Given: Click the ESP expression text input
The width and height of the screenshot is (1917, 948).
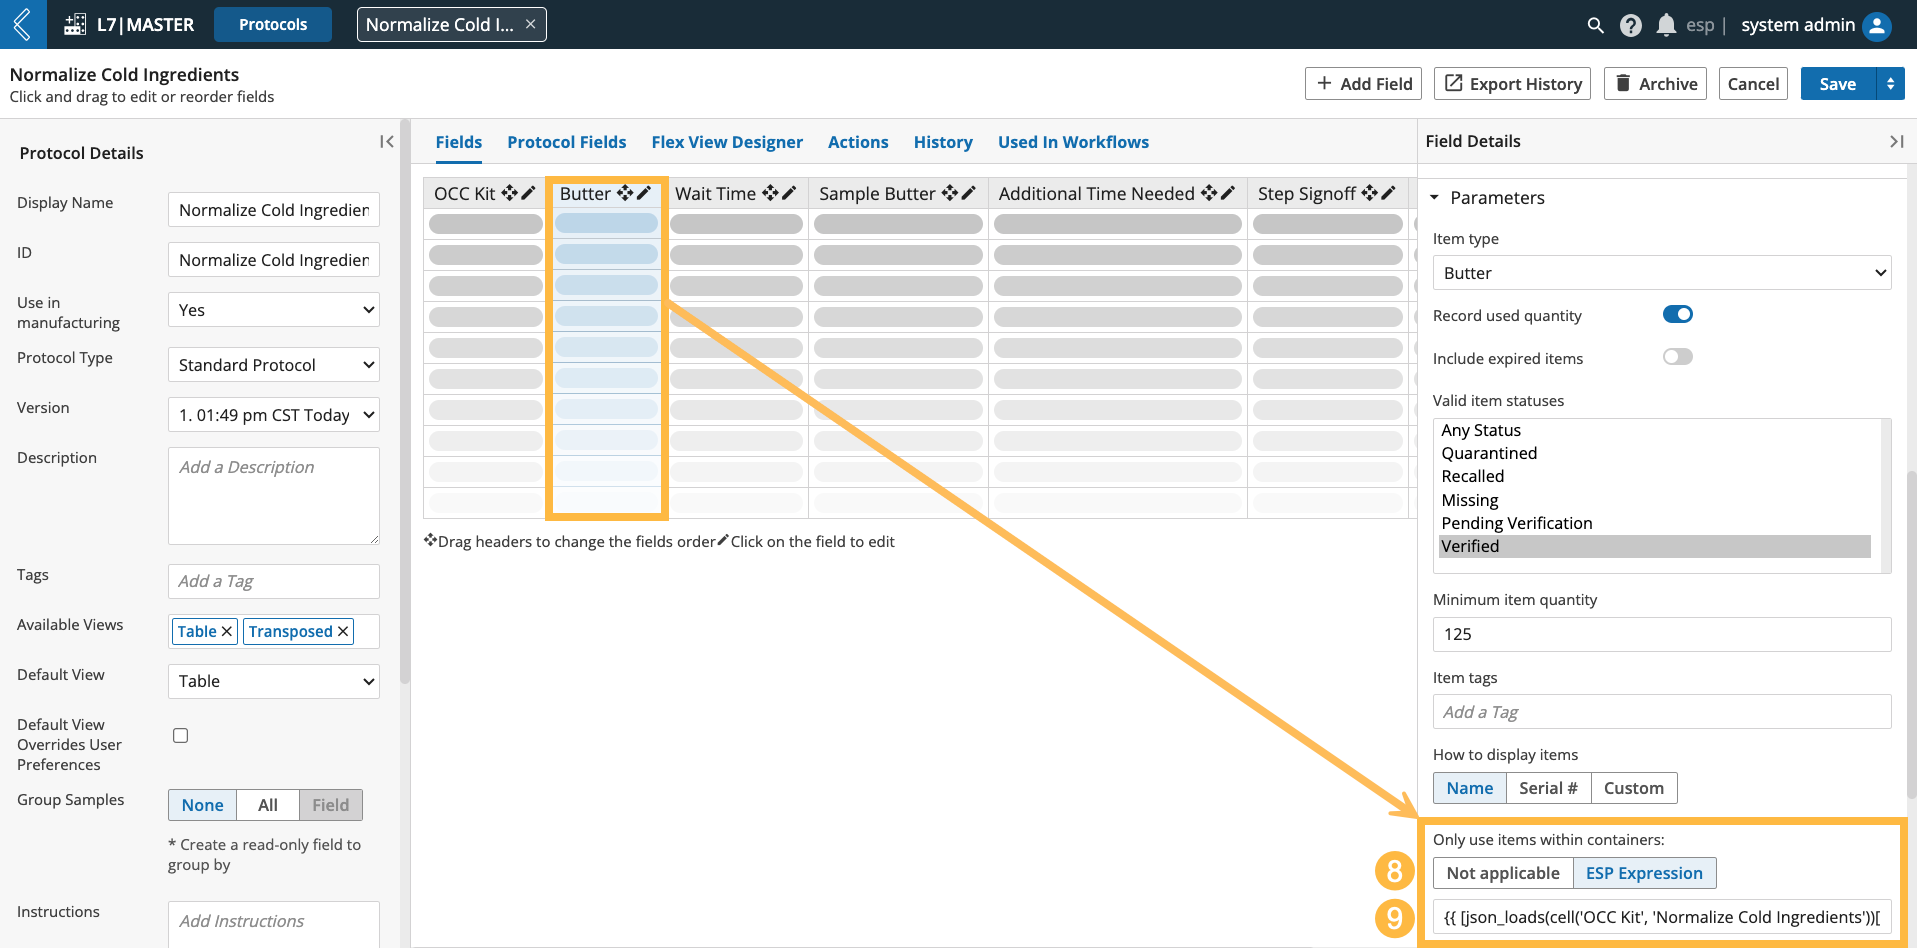Looking at the screenshot, I should pos(1662,917).
